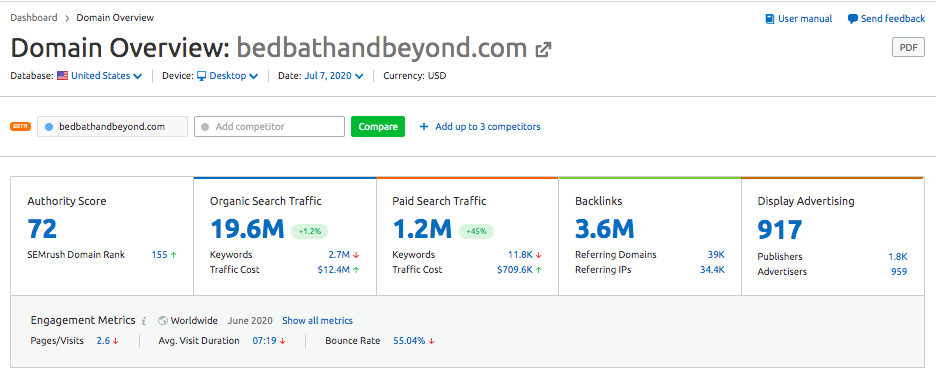The height and width of the screenshot is (369, 936).
Task: Click the United States flag icon
Action: point(63,76)
